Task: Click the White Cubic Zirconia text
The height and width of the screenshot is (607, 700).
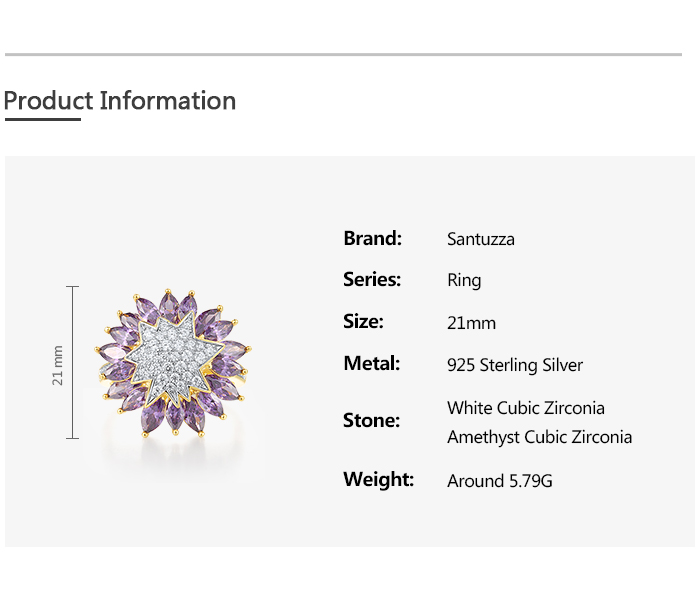Action: 526,408
